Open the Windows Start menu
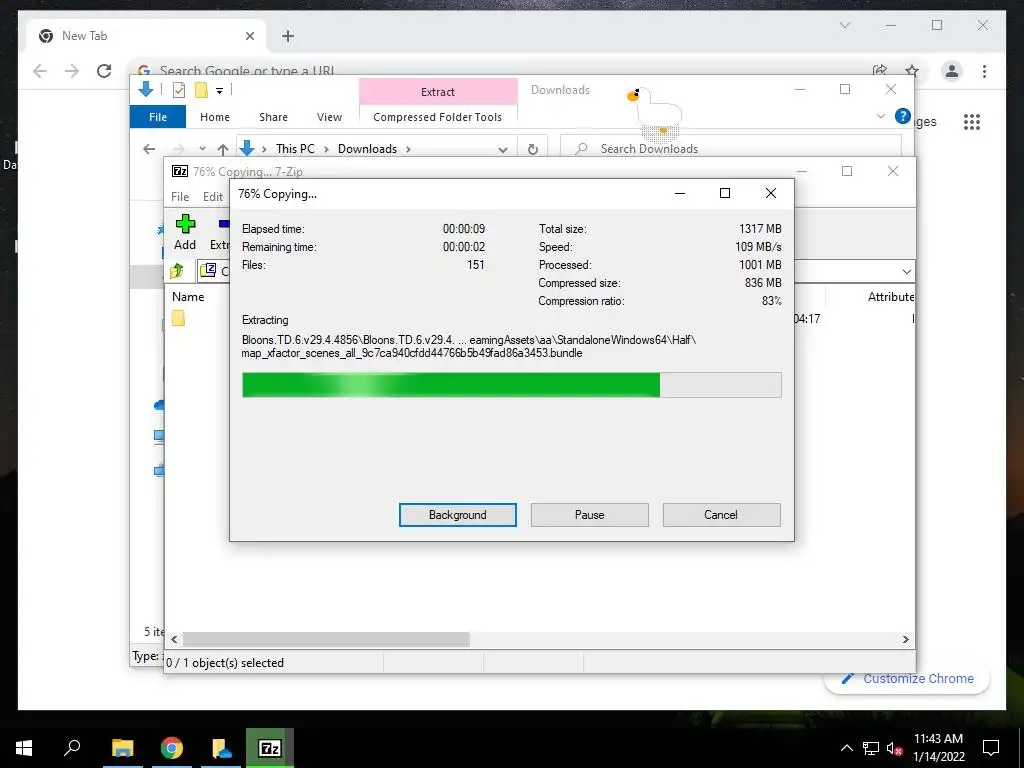 coord(24,748)
